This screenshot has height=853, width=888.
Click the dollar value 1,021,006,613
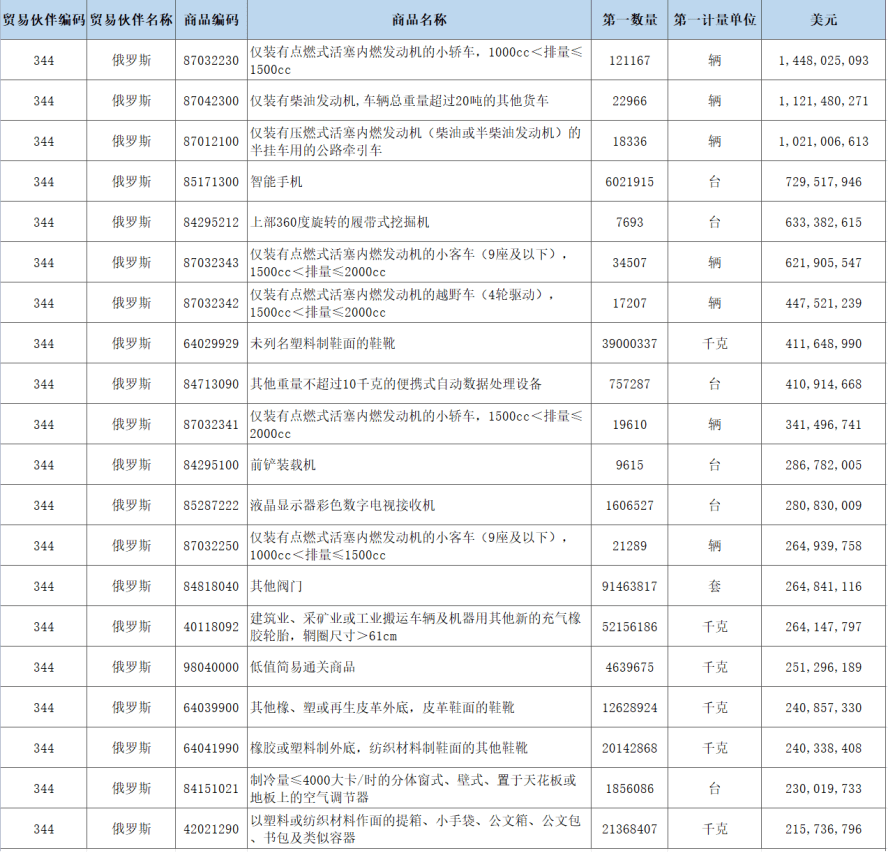click(823, 142)
